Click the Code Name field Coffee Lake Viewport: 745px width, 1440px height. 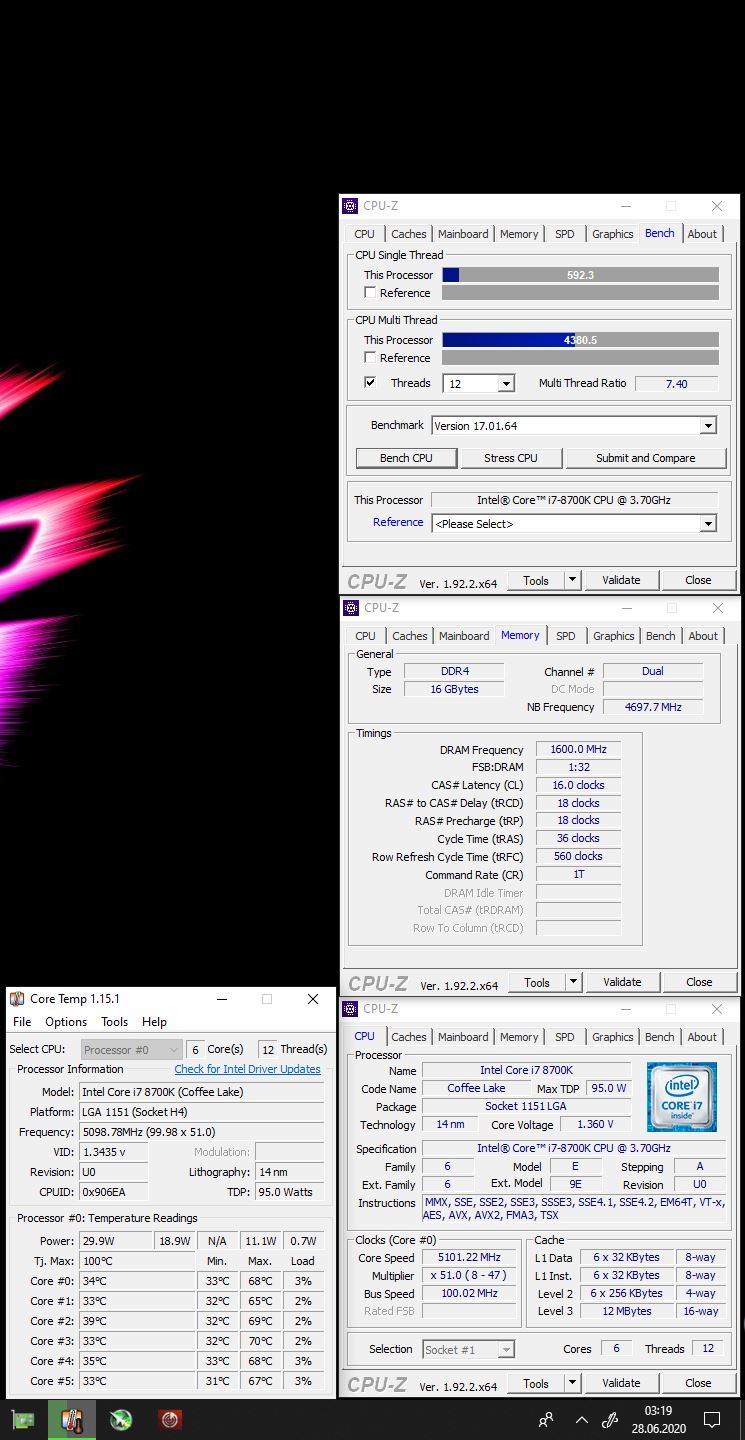click(476, 1089)
